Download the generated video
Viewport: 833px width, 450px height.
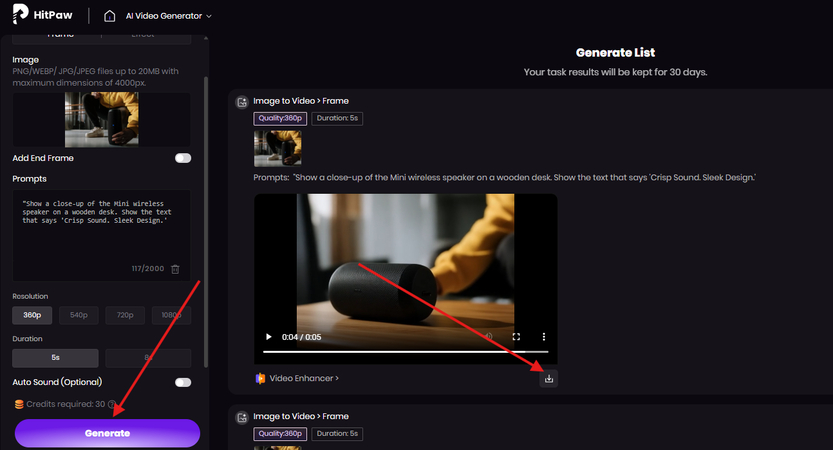(x=549, y=379)
